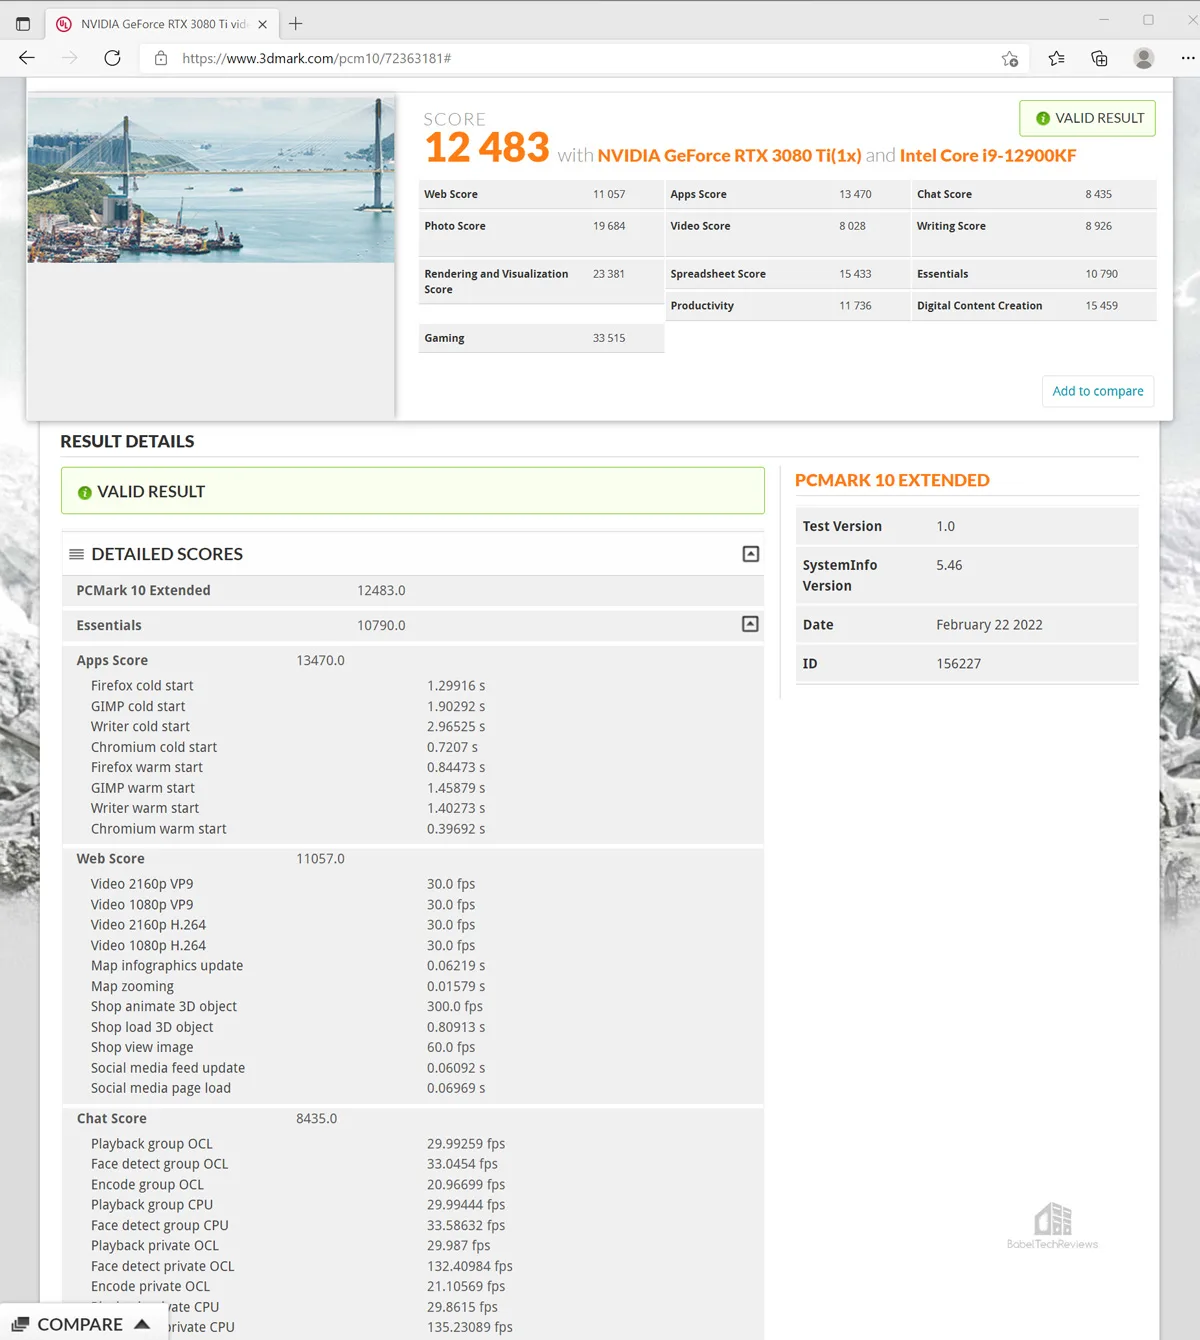The height and width of the screenshot is (1340, 1200).
Task: Close the NVIDIA GeForce RTX 3080 Ti tab
Action: pos(262,24)
